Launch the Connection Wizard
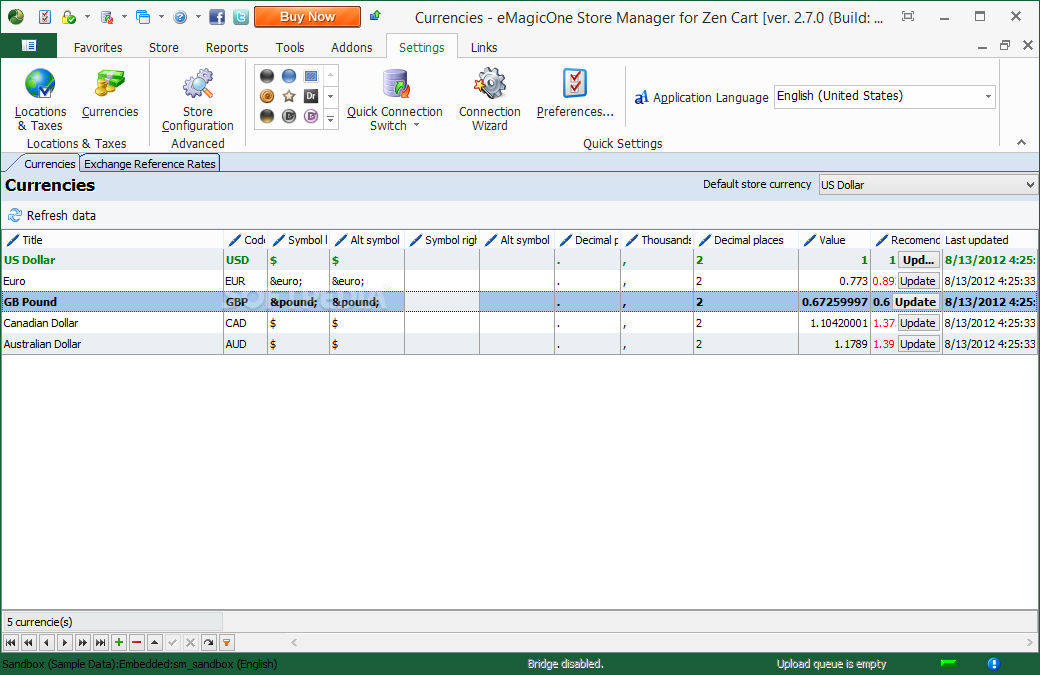 point(489,99)
